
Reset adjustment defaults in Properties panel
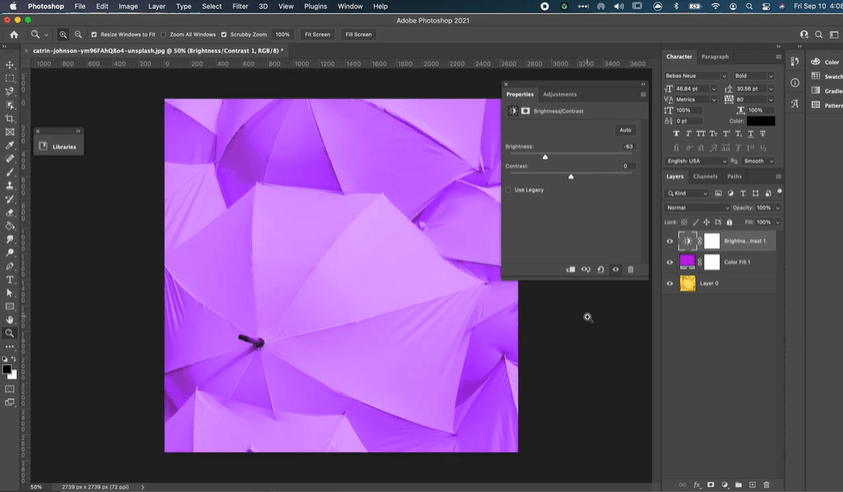601,269
